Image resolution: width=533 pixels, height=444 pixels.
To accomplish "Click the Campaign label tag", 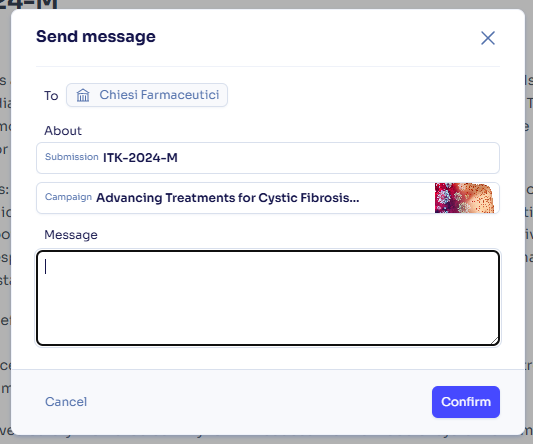I will tap(68, 197).
